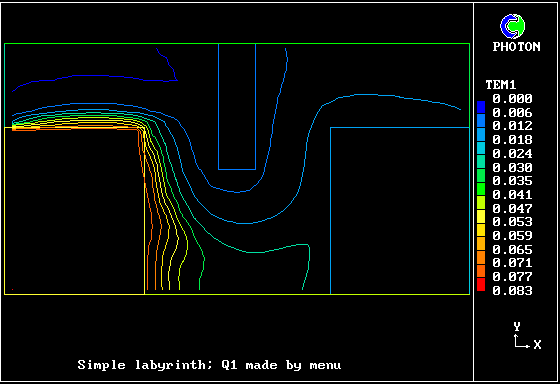Screen dimensions: 560x384
Task: Click the 0.083 legend value label
Action: [512, 291]
